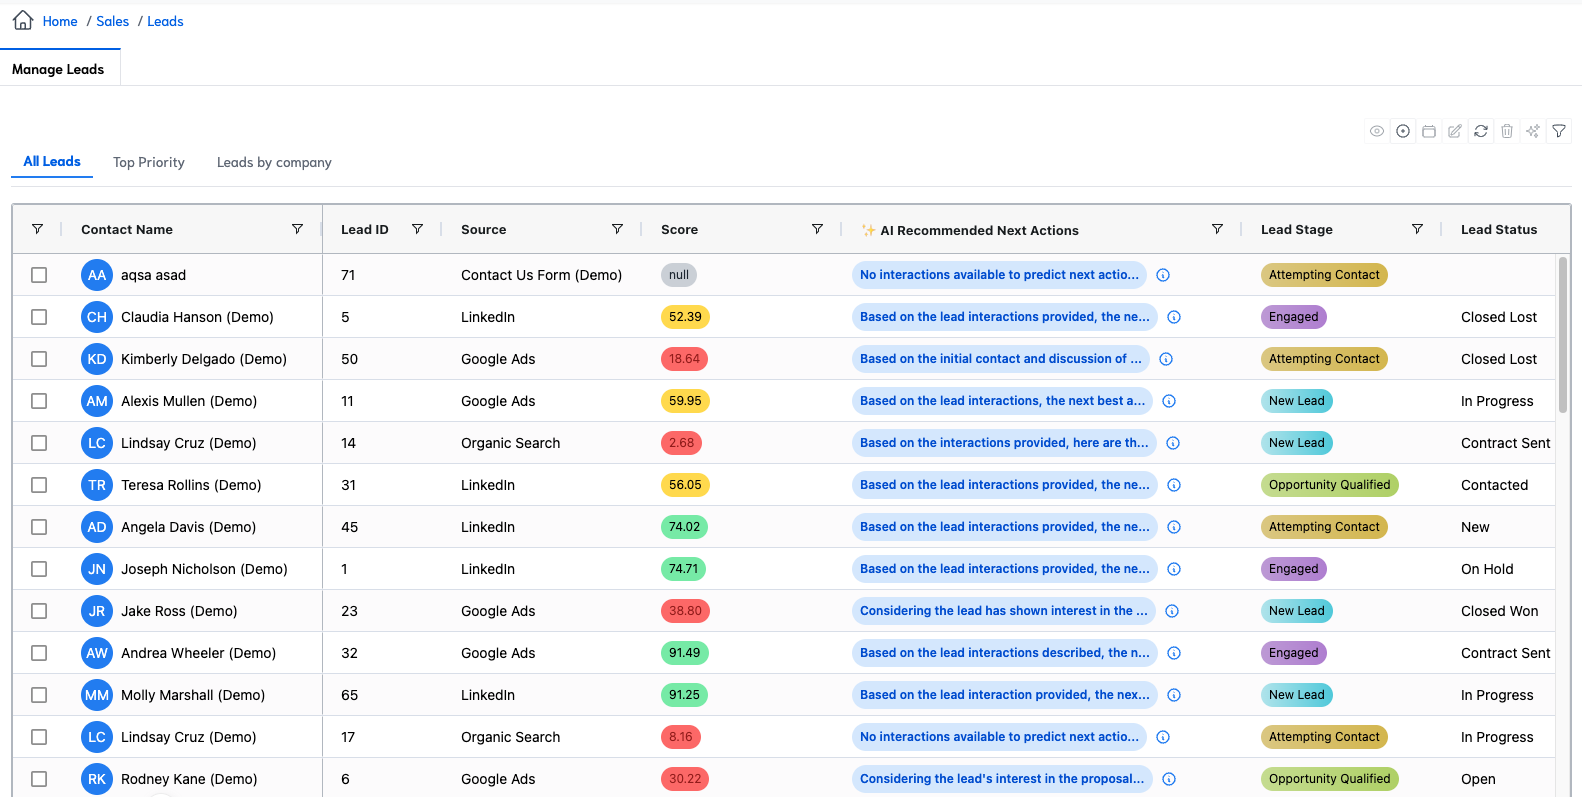Screen dimensions: 1582x797
Task: Click info icon beside Claudia Hanson's recommendation
Action: click(1174, 317)
